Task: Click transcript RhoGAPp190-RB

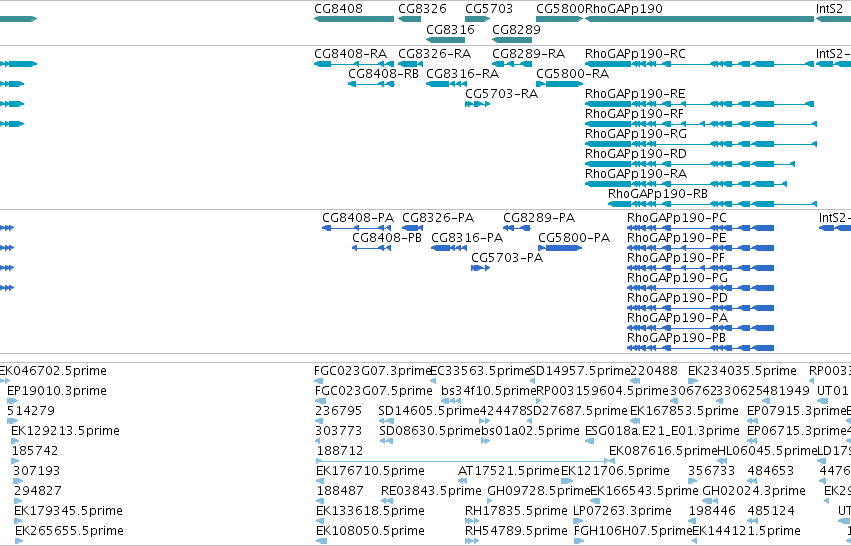Action: pyautogui.click(x=712, y=205)
